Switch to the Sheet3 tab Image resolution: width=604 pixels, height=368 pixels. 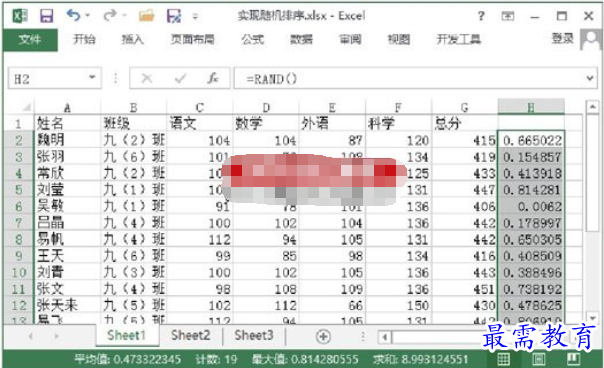click(x=254, y=335)
